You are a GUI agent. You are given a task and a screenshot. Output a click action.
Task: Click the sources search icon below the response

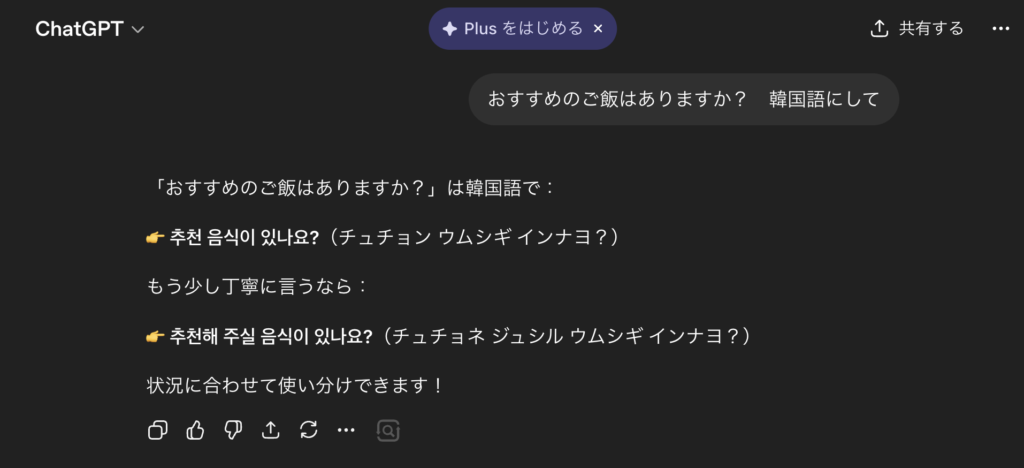coord(388,430)
